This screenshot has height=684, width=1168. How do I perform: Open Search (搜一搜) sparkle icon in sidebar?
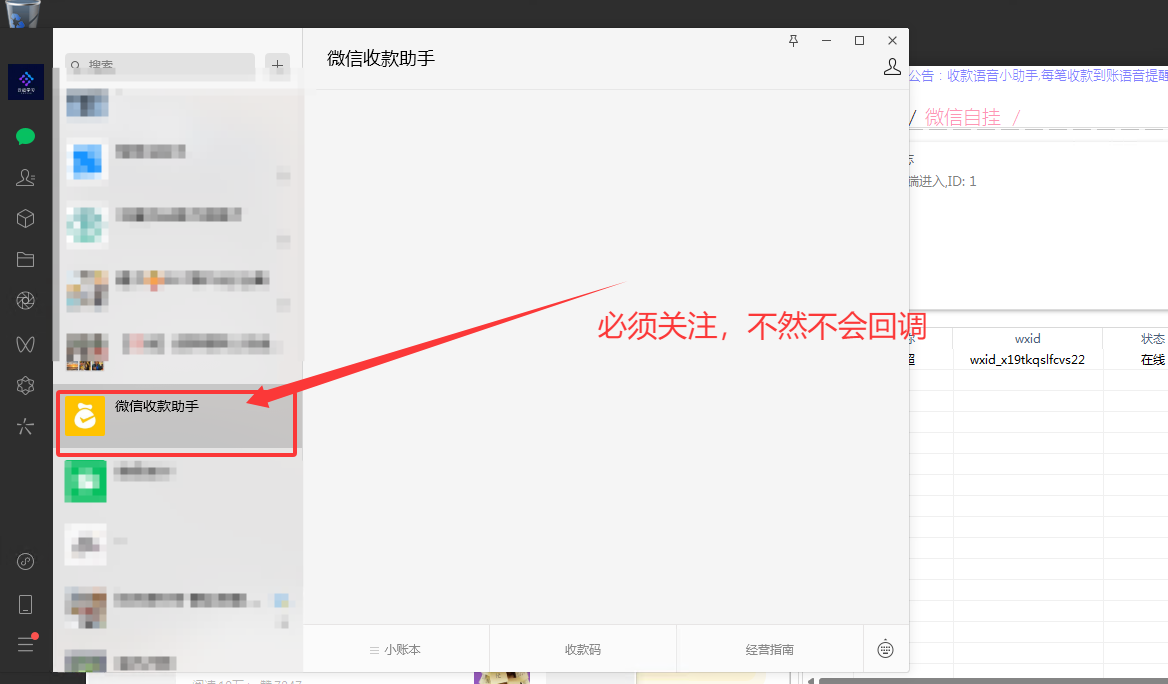pyautogui.click(x=25, y=426)
